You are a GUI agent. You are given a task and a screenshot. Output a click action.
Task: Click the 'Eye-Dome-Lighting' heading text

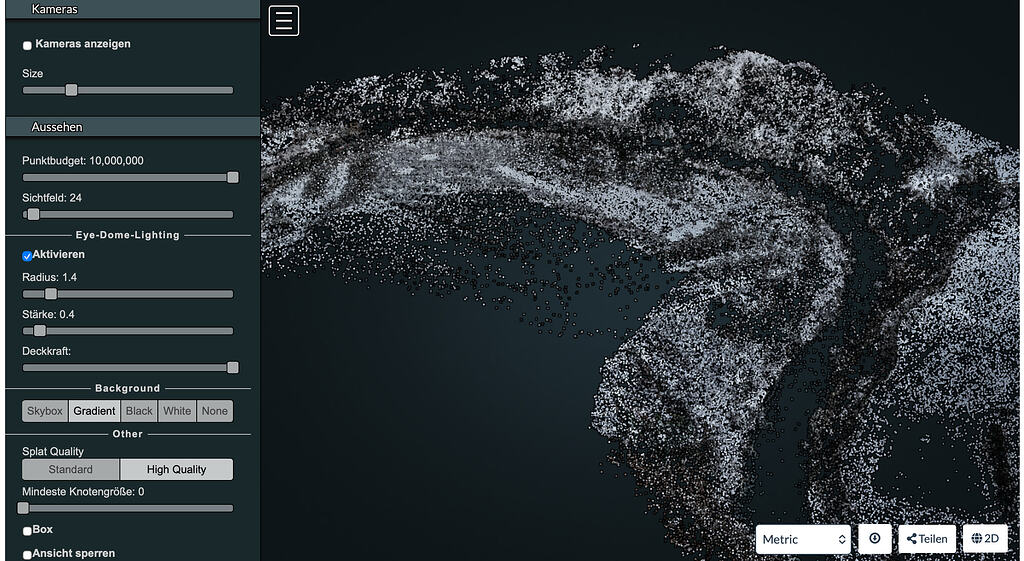point(127,235)
